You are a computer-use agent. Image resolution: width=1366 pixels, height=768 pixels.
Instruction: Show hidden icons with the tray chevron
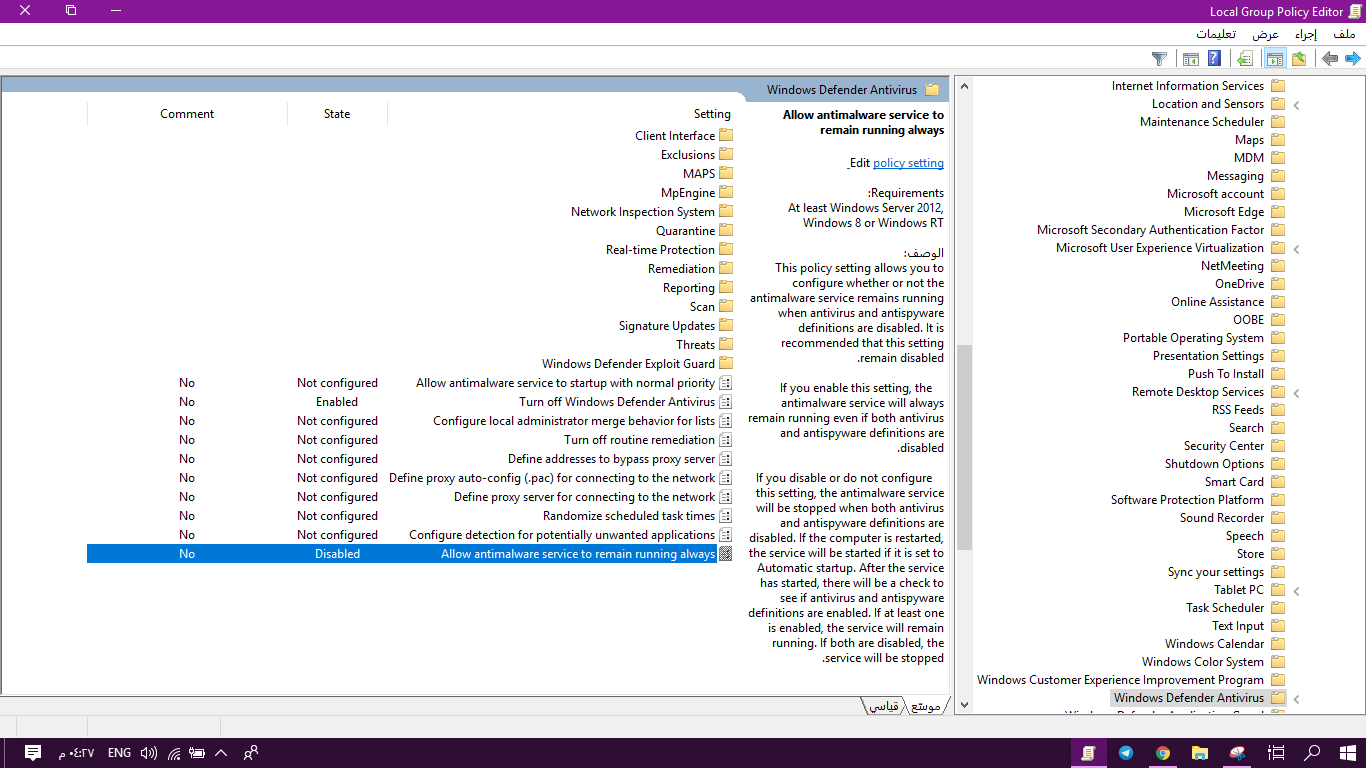pyautogui.click(x=221, y=753)
